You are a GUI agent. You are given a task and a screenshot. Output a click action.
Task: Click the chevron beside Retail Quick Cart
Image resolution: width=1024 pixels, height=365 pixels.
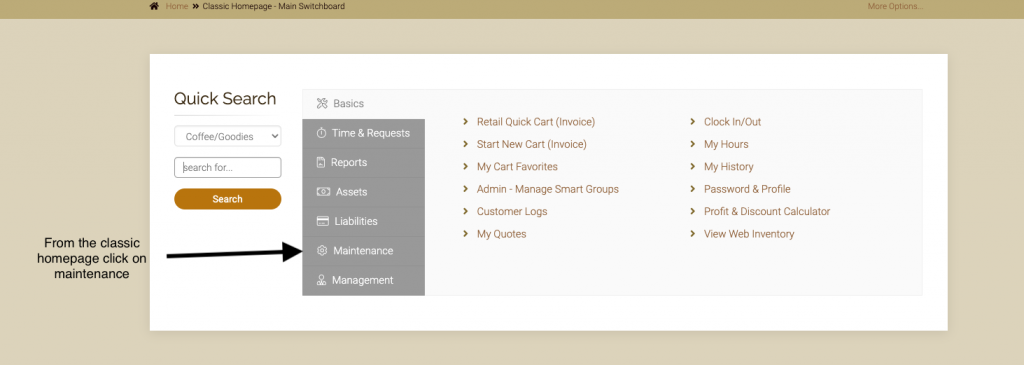point(466,121)
